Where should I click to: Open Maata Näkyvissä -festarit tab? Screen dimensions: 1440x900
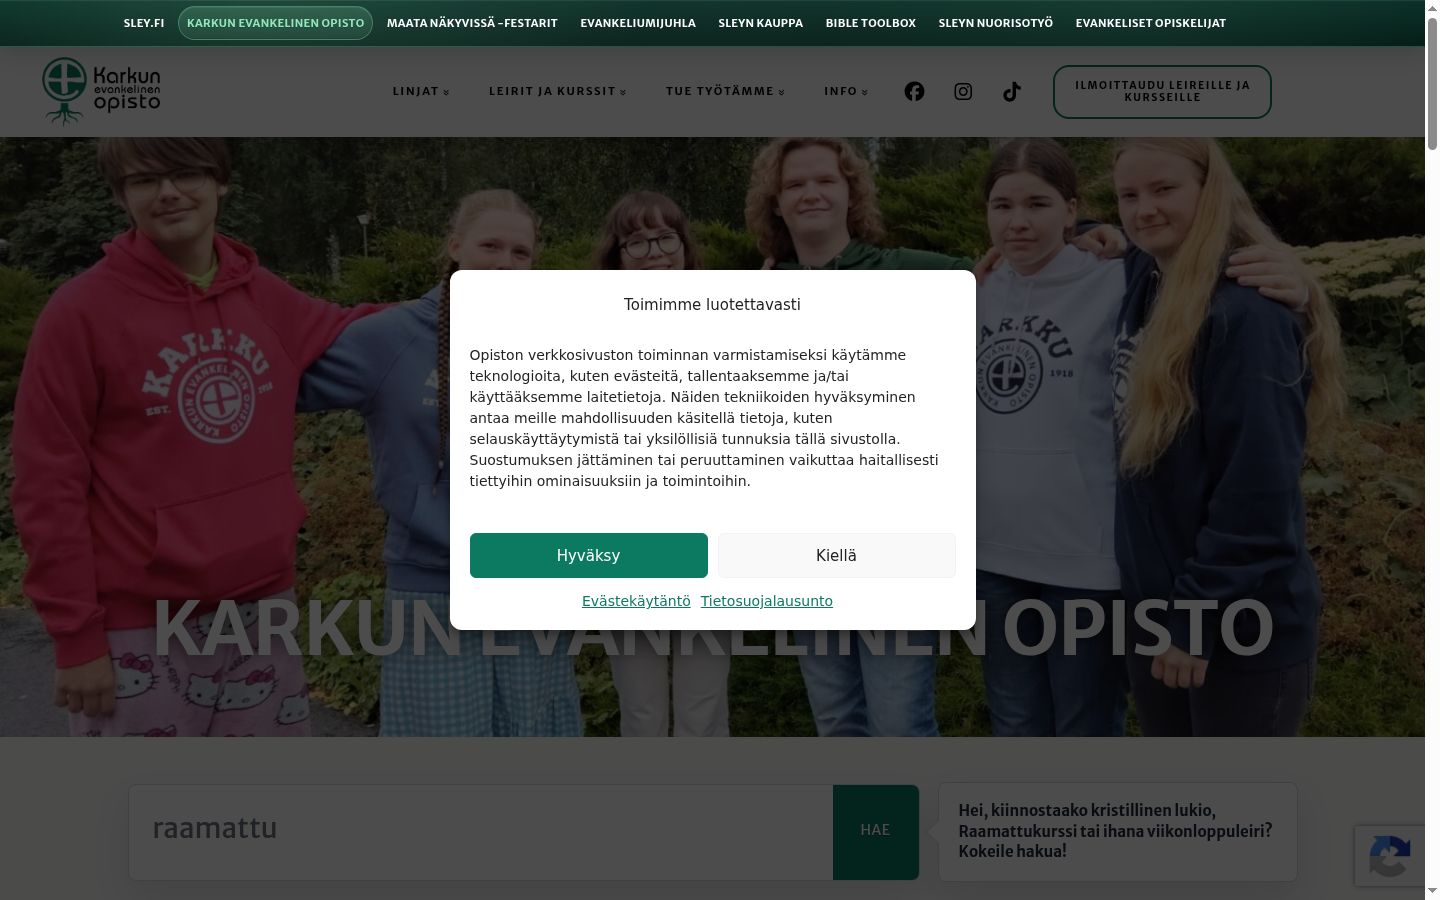pyautogui.click(x=472, y=23)
